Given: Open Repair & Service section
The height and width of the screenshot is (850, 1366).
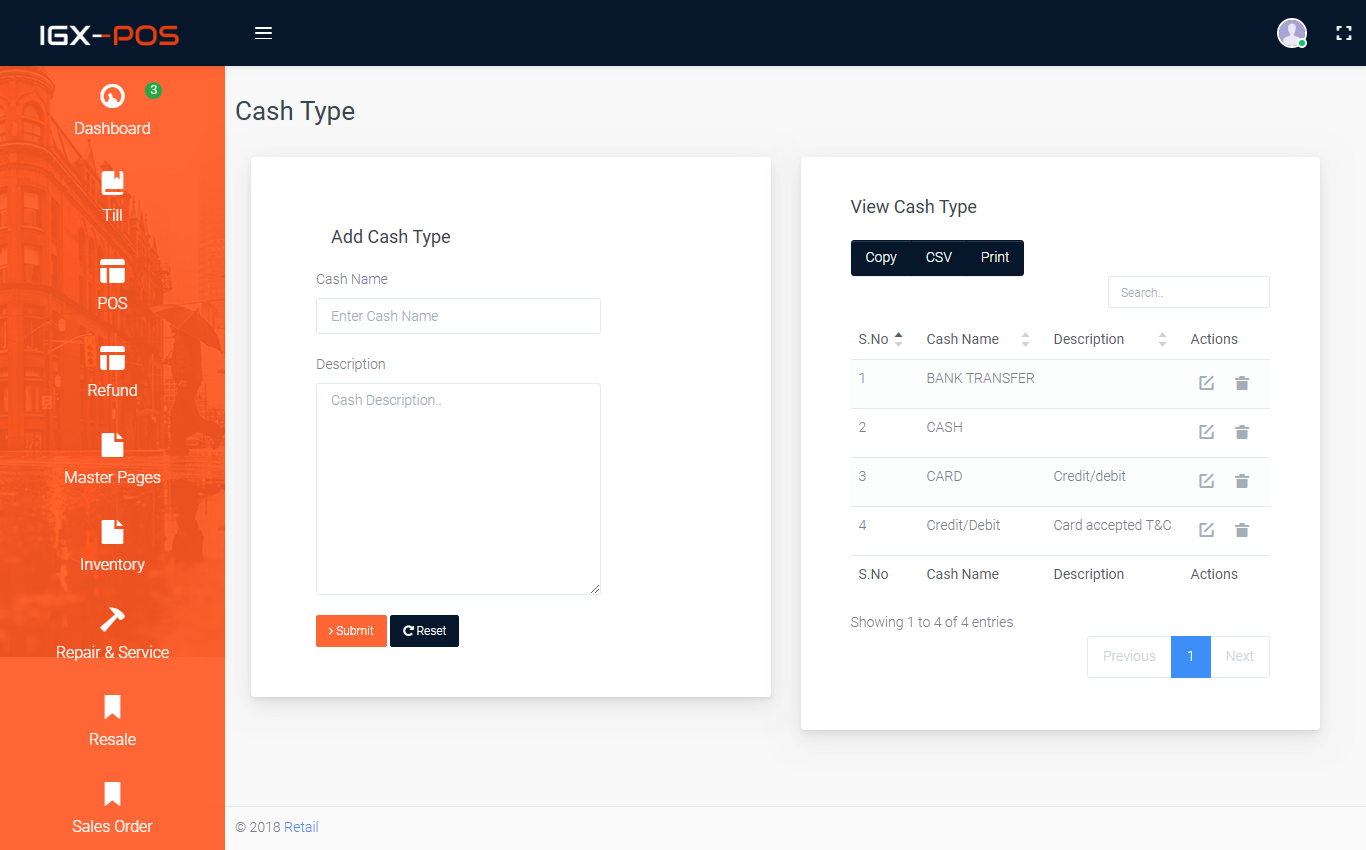Looking at the screenshot, I should pos(112,634).
